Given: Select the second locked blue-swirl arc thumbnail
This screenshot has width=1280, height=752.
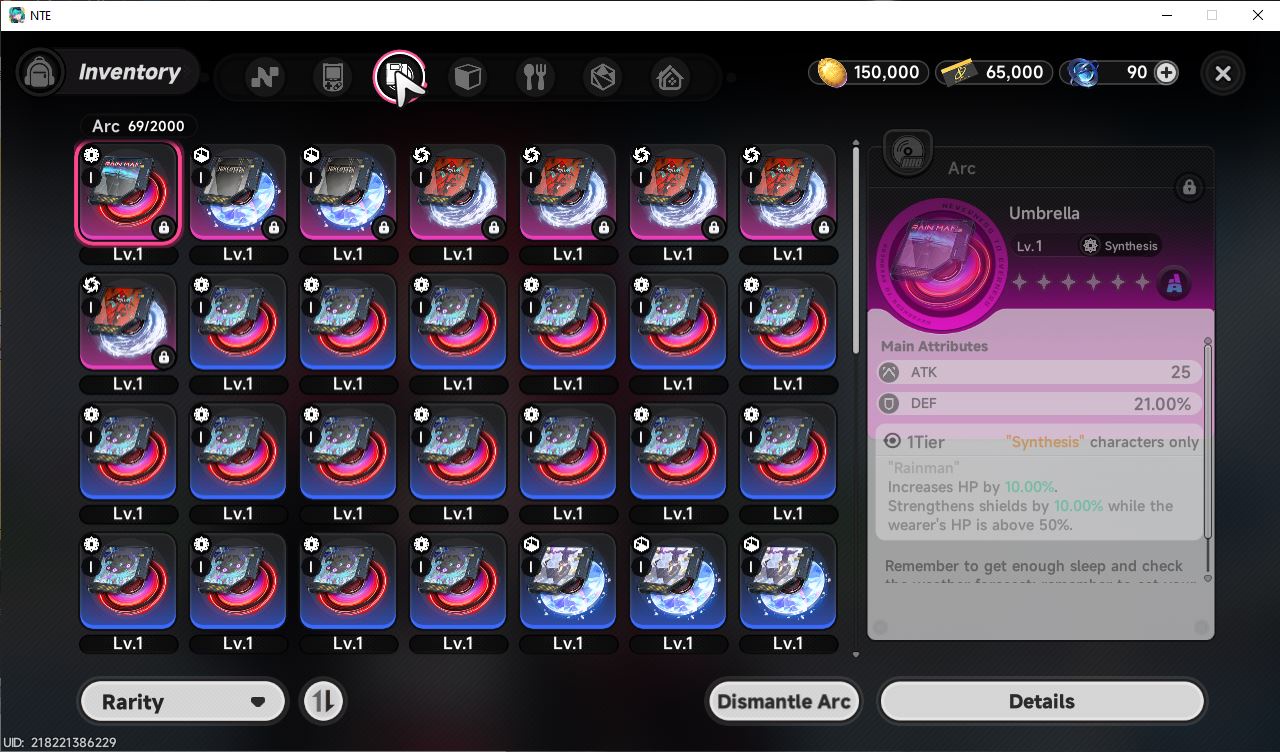Looking at the screenshot, I should pyautogui.click(x=348, y=193).
